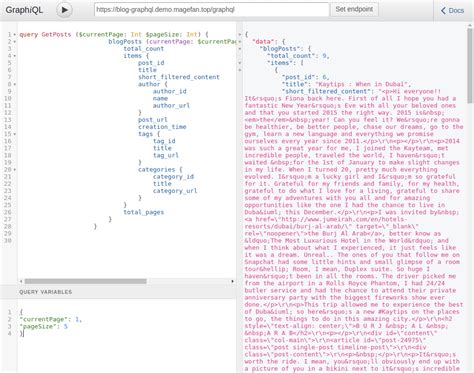Click the "post_id" key in results
The image size is (474, 373).
coord(298,77)
